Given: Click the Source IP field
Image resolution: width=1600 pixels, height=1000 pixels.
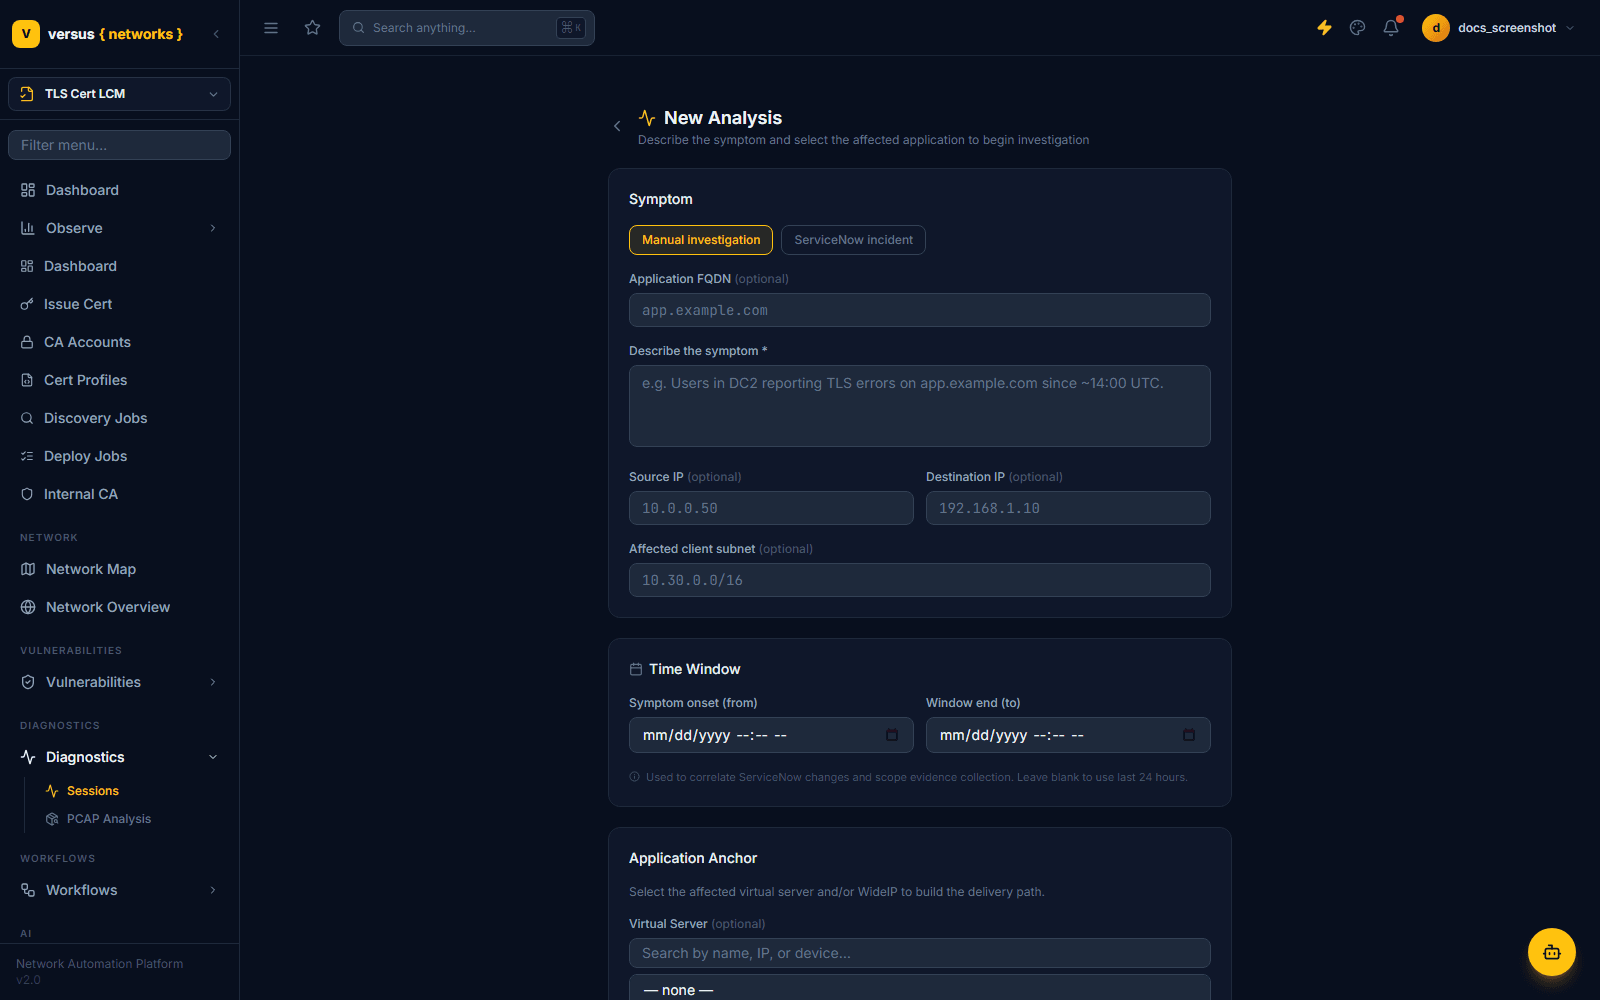Looking at the screenshot, I should coord(771,508).
